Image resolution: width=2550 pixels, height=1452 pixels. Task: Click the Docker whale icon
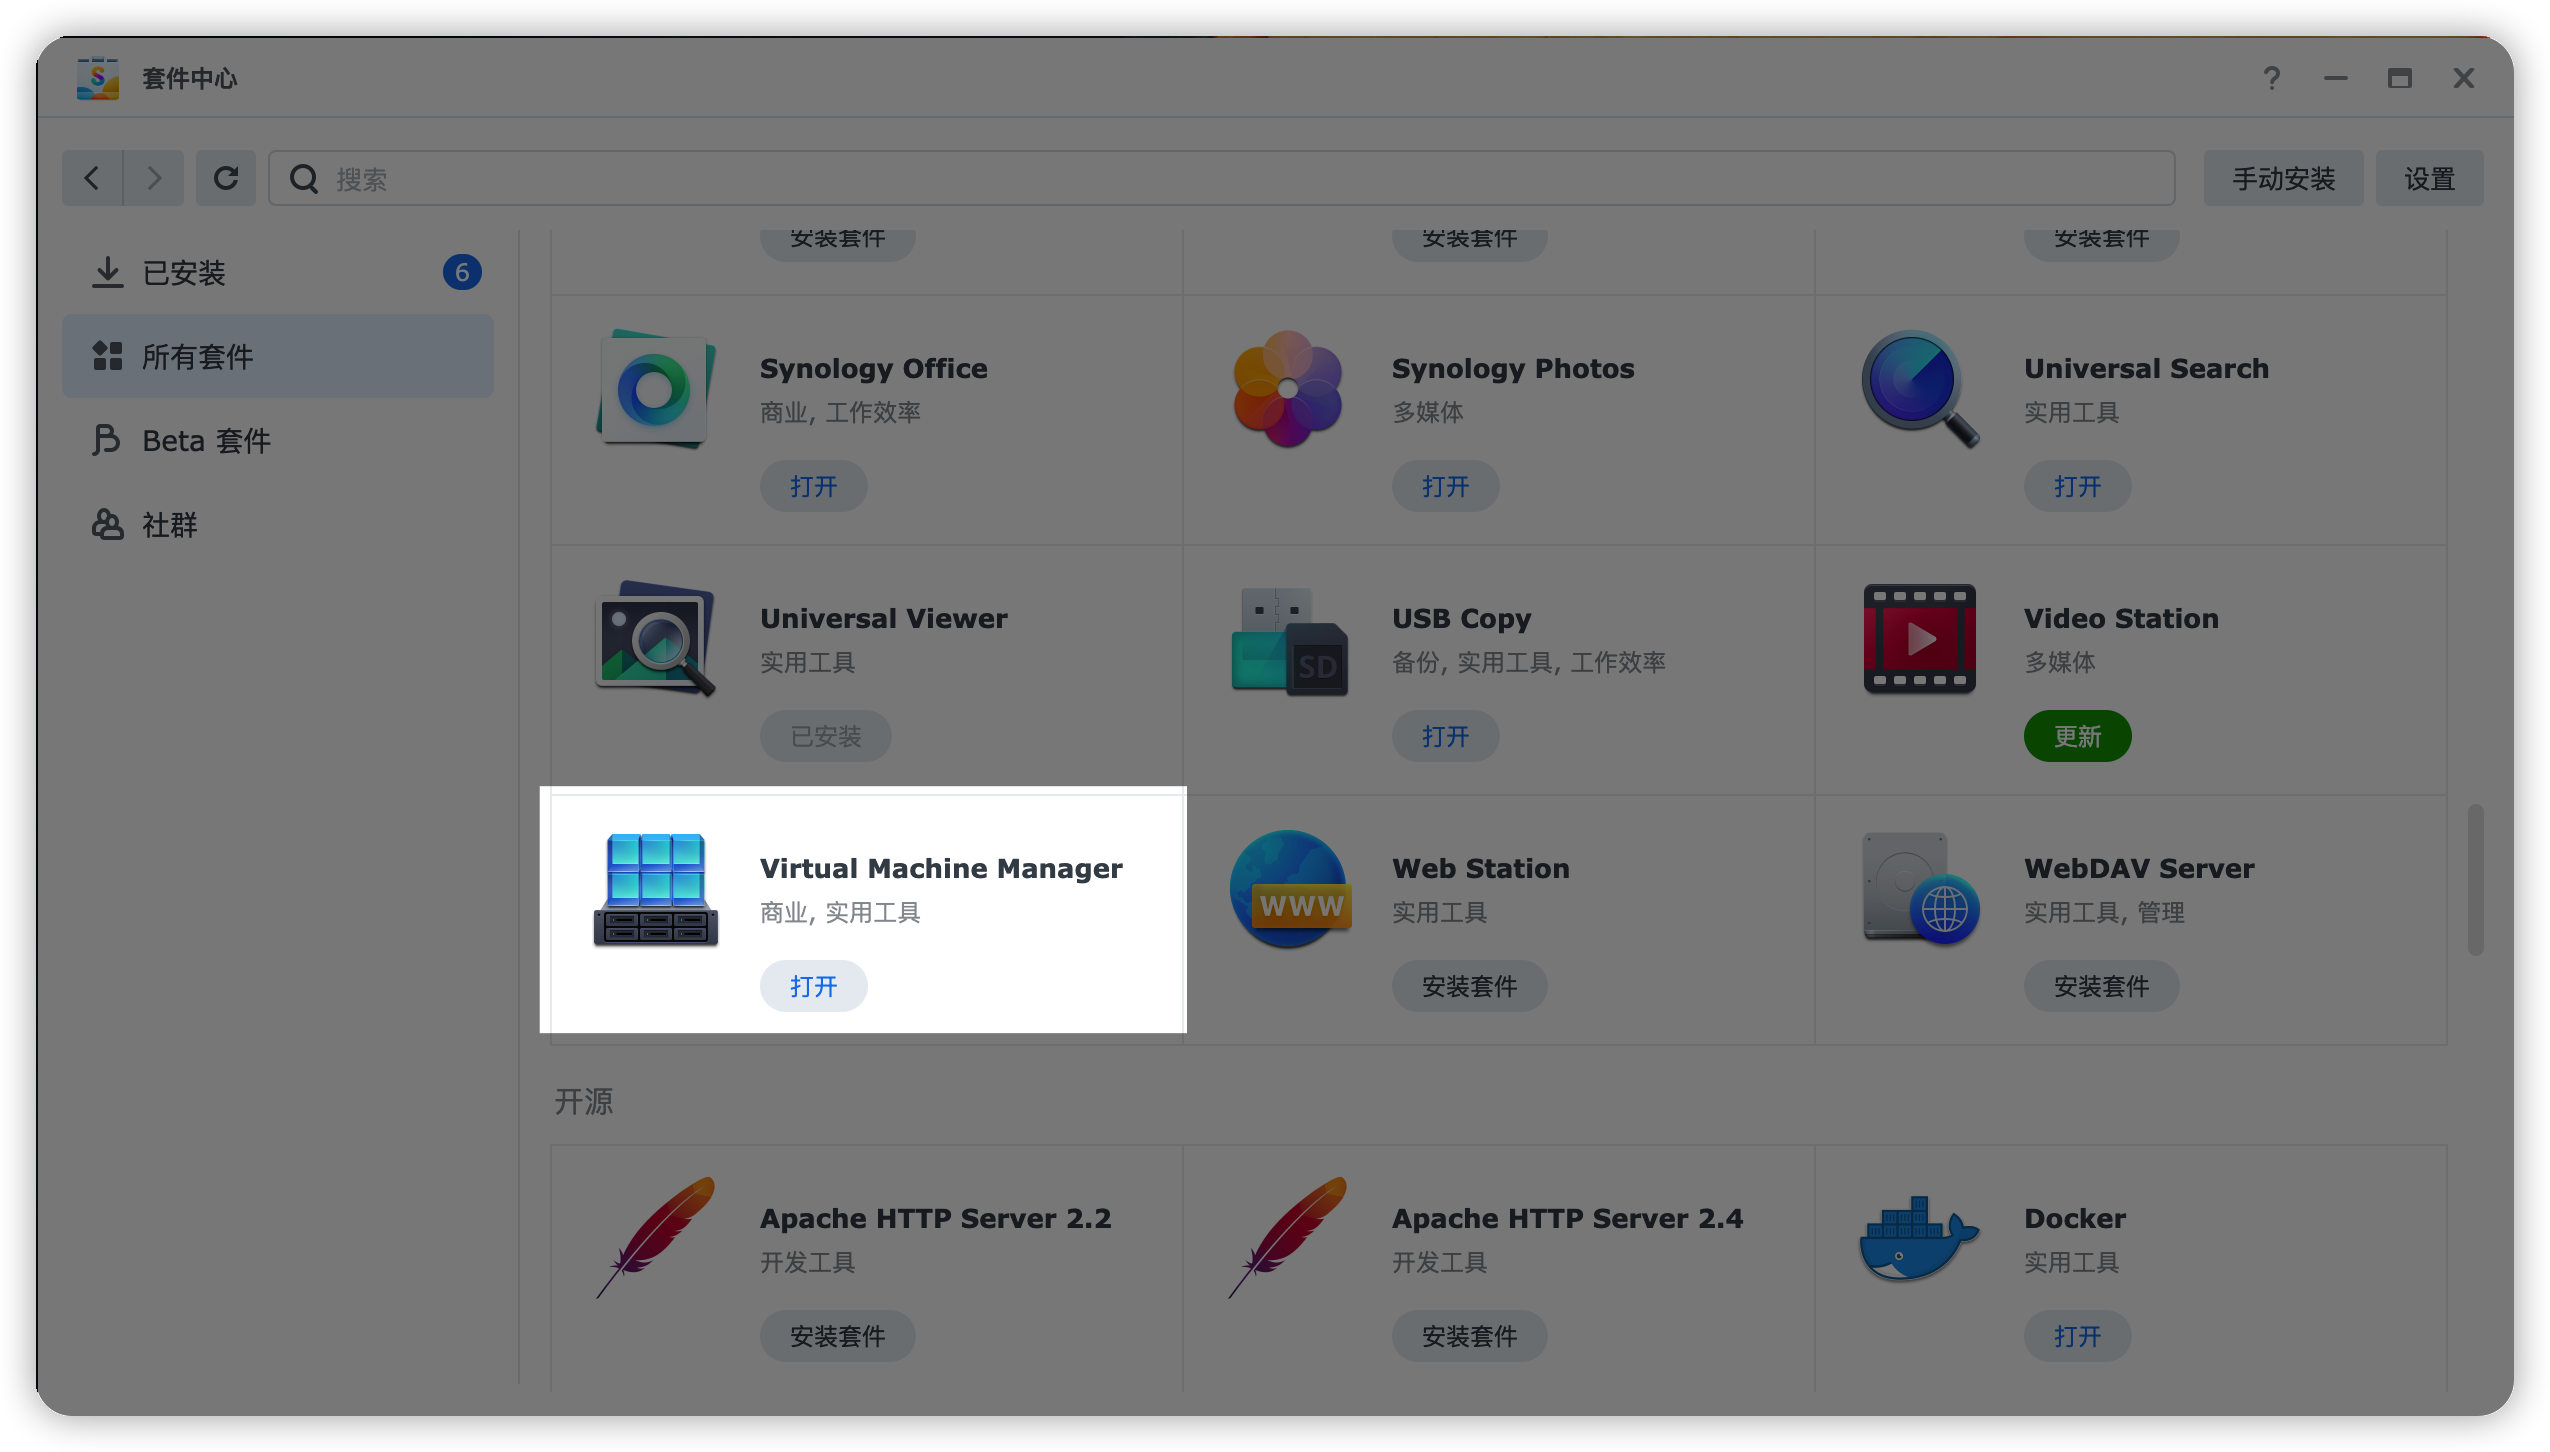1920,1239
